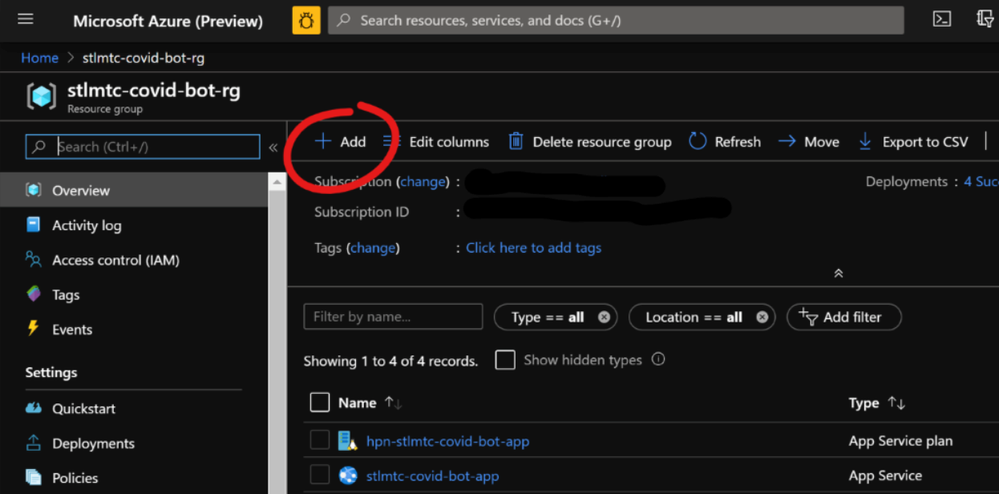This screenshot has width=999, height=494.
Task: Click the App Service globe icon
Action: click(348, 476)
